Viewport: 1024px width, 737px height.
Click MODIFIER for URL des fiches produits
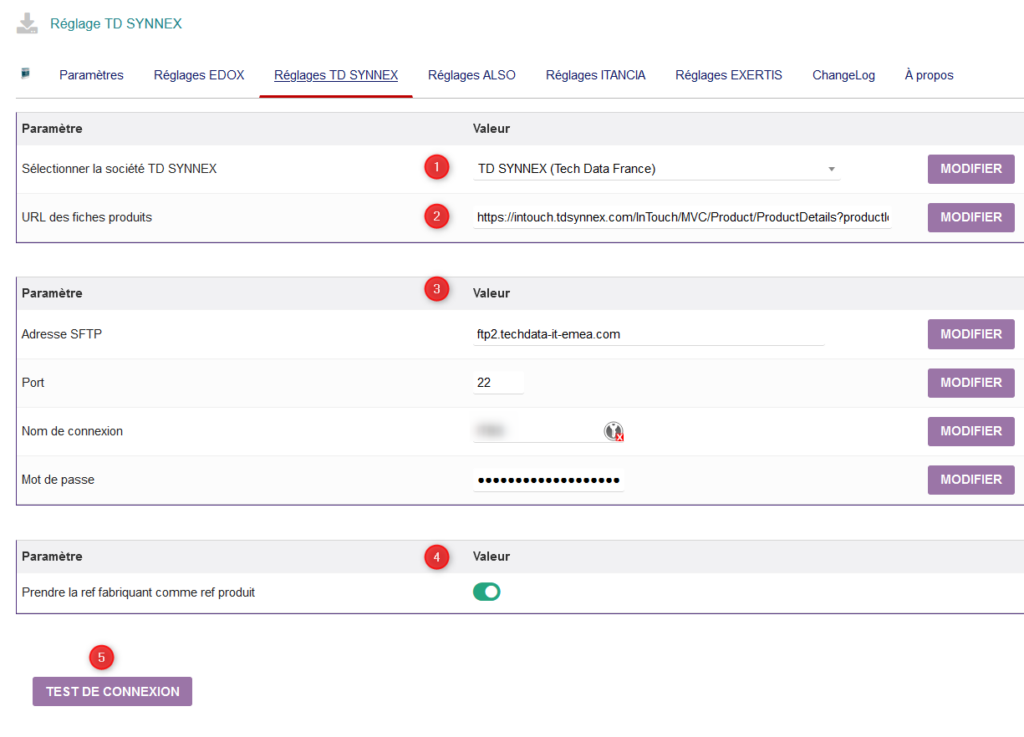pyautogui.click(x=971, y=217)
